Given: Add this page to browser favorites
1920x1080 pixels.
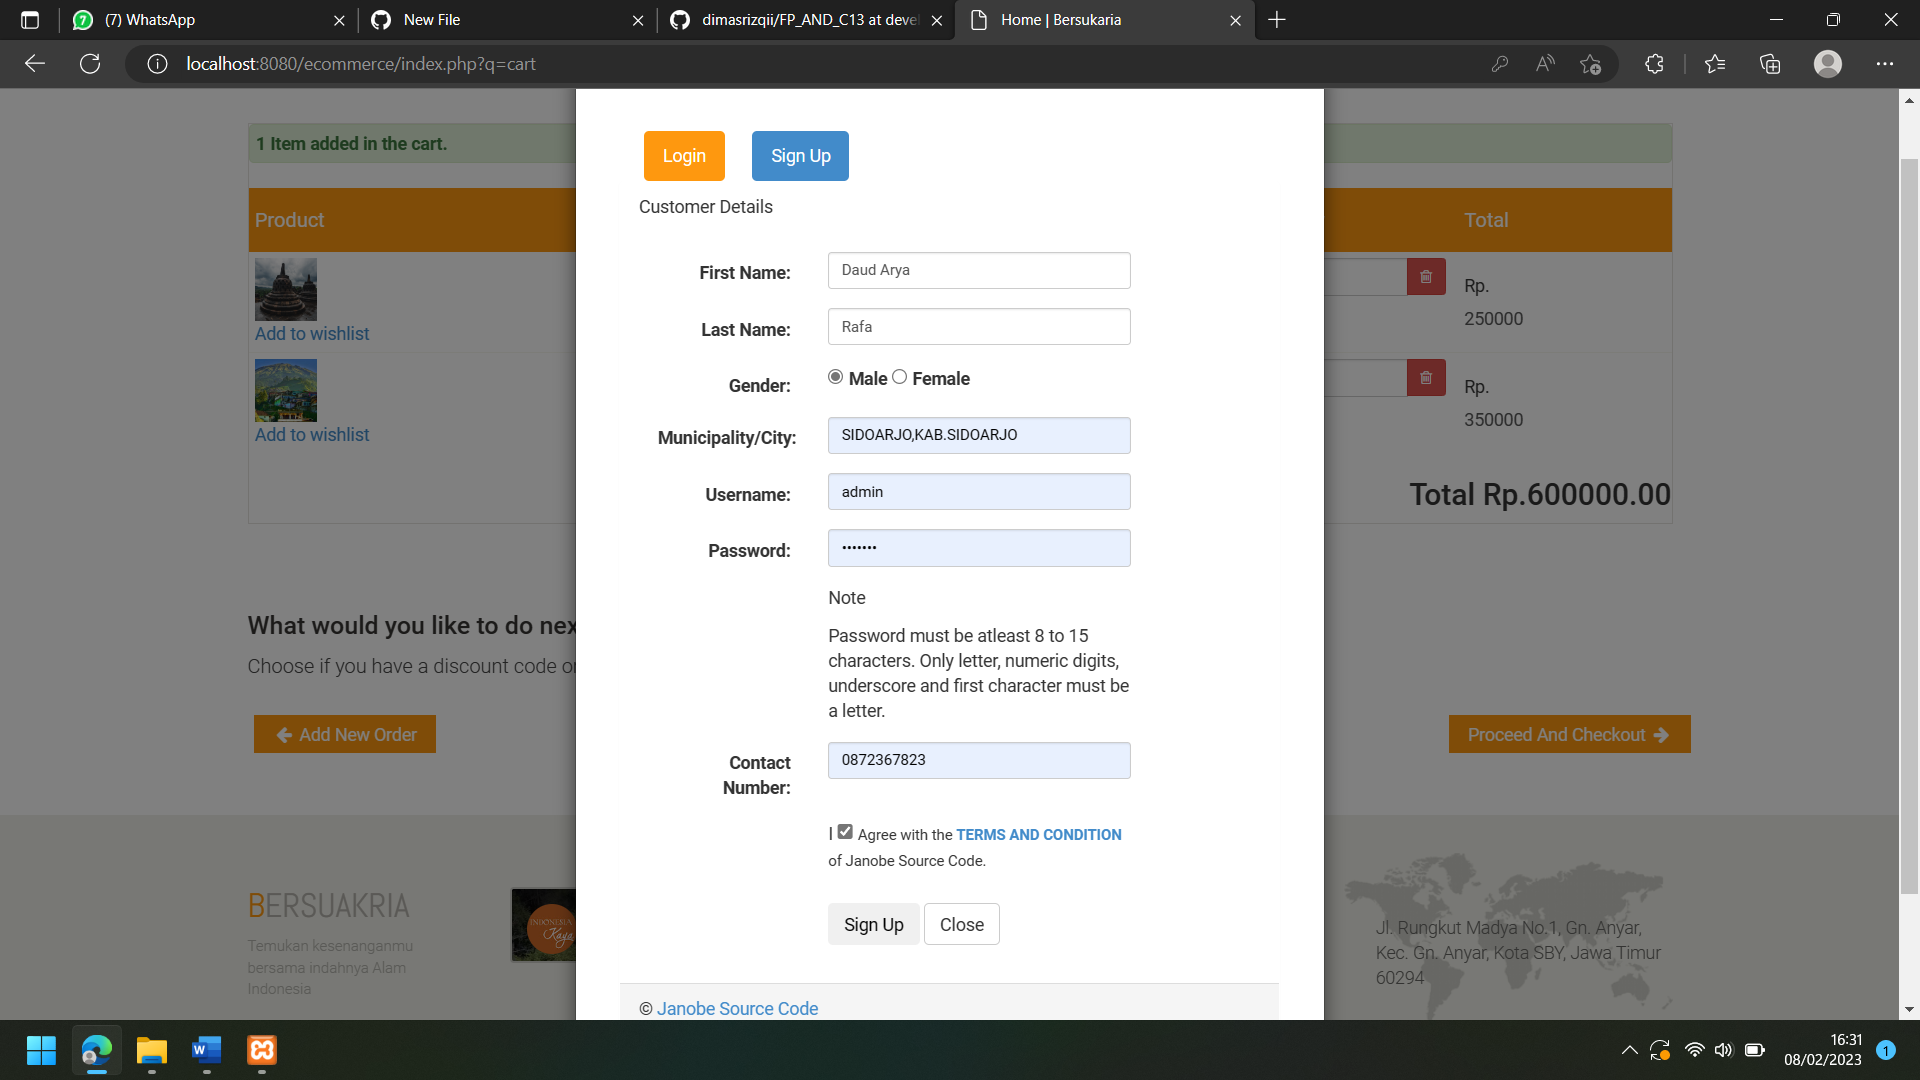Looking at the screenshot, I should 1590,63.
